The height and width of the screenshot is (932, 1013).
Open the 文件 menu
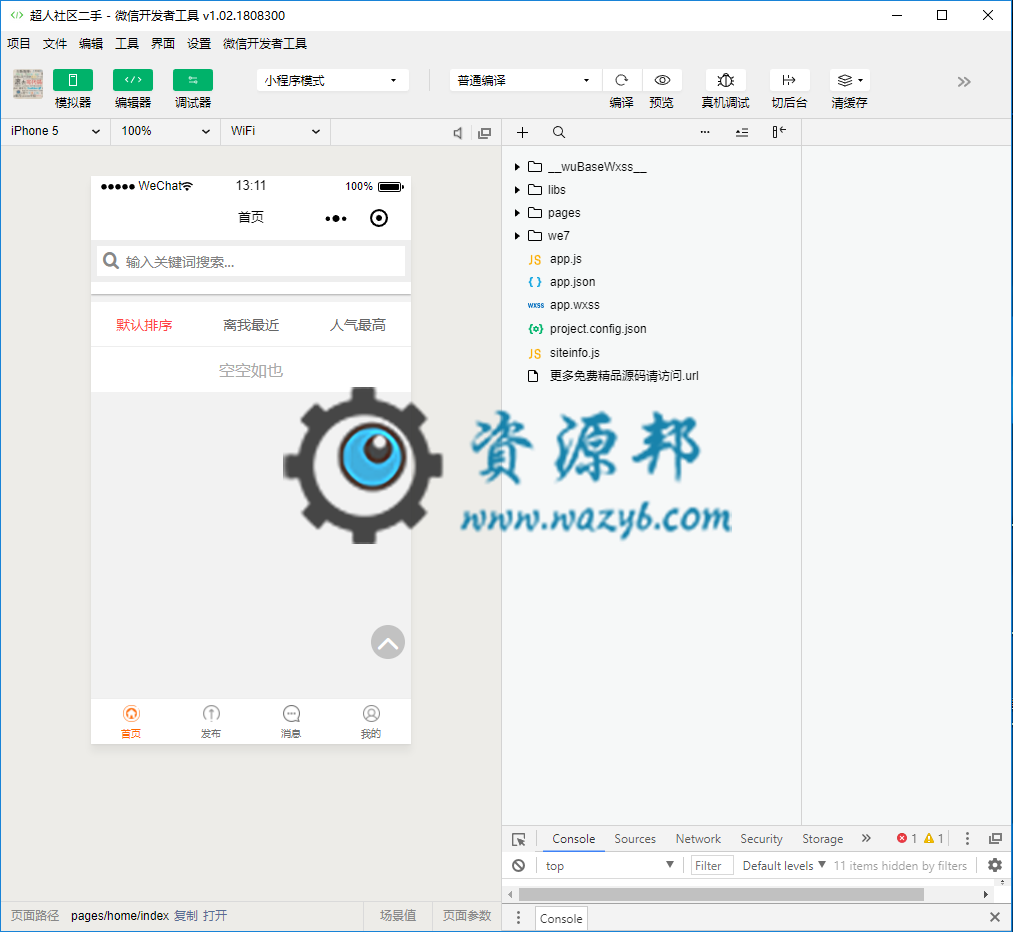click(x=55, y=43)
